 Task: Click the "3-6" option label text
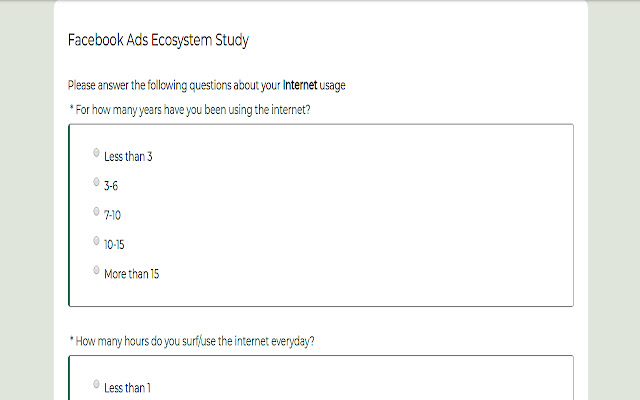tap(112, 186)
